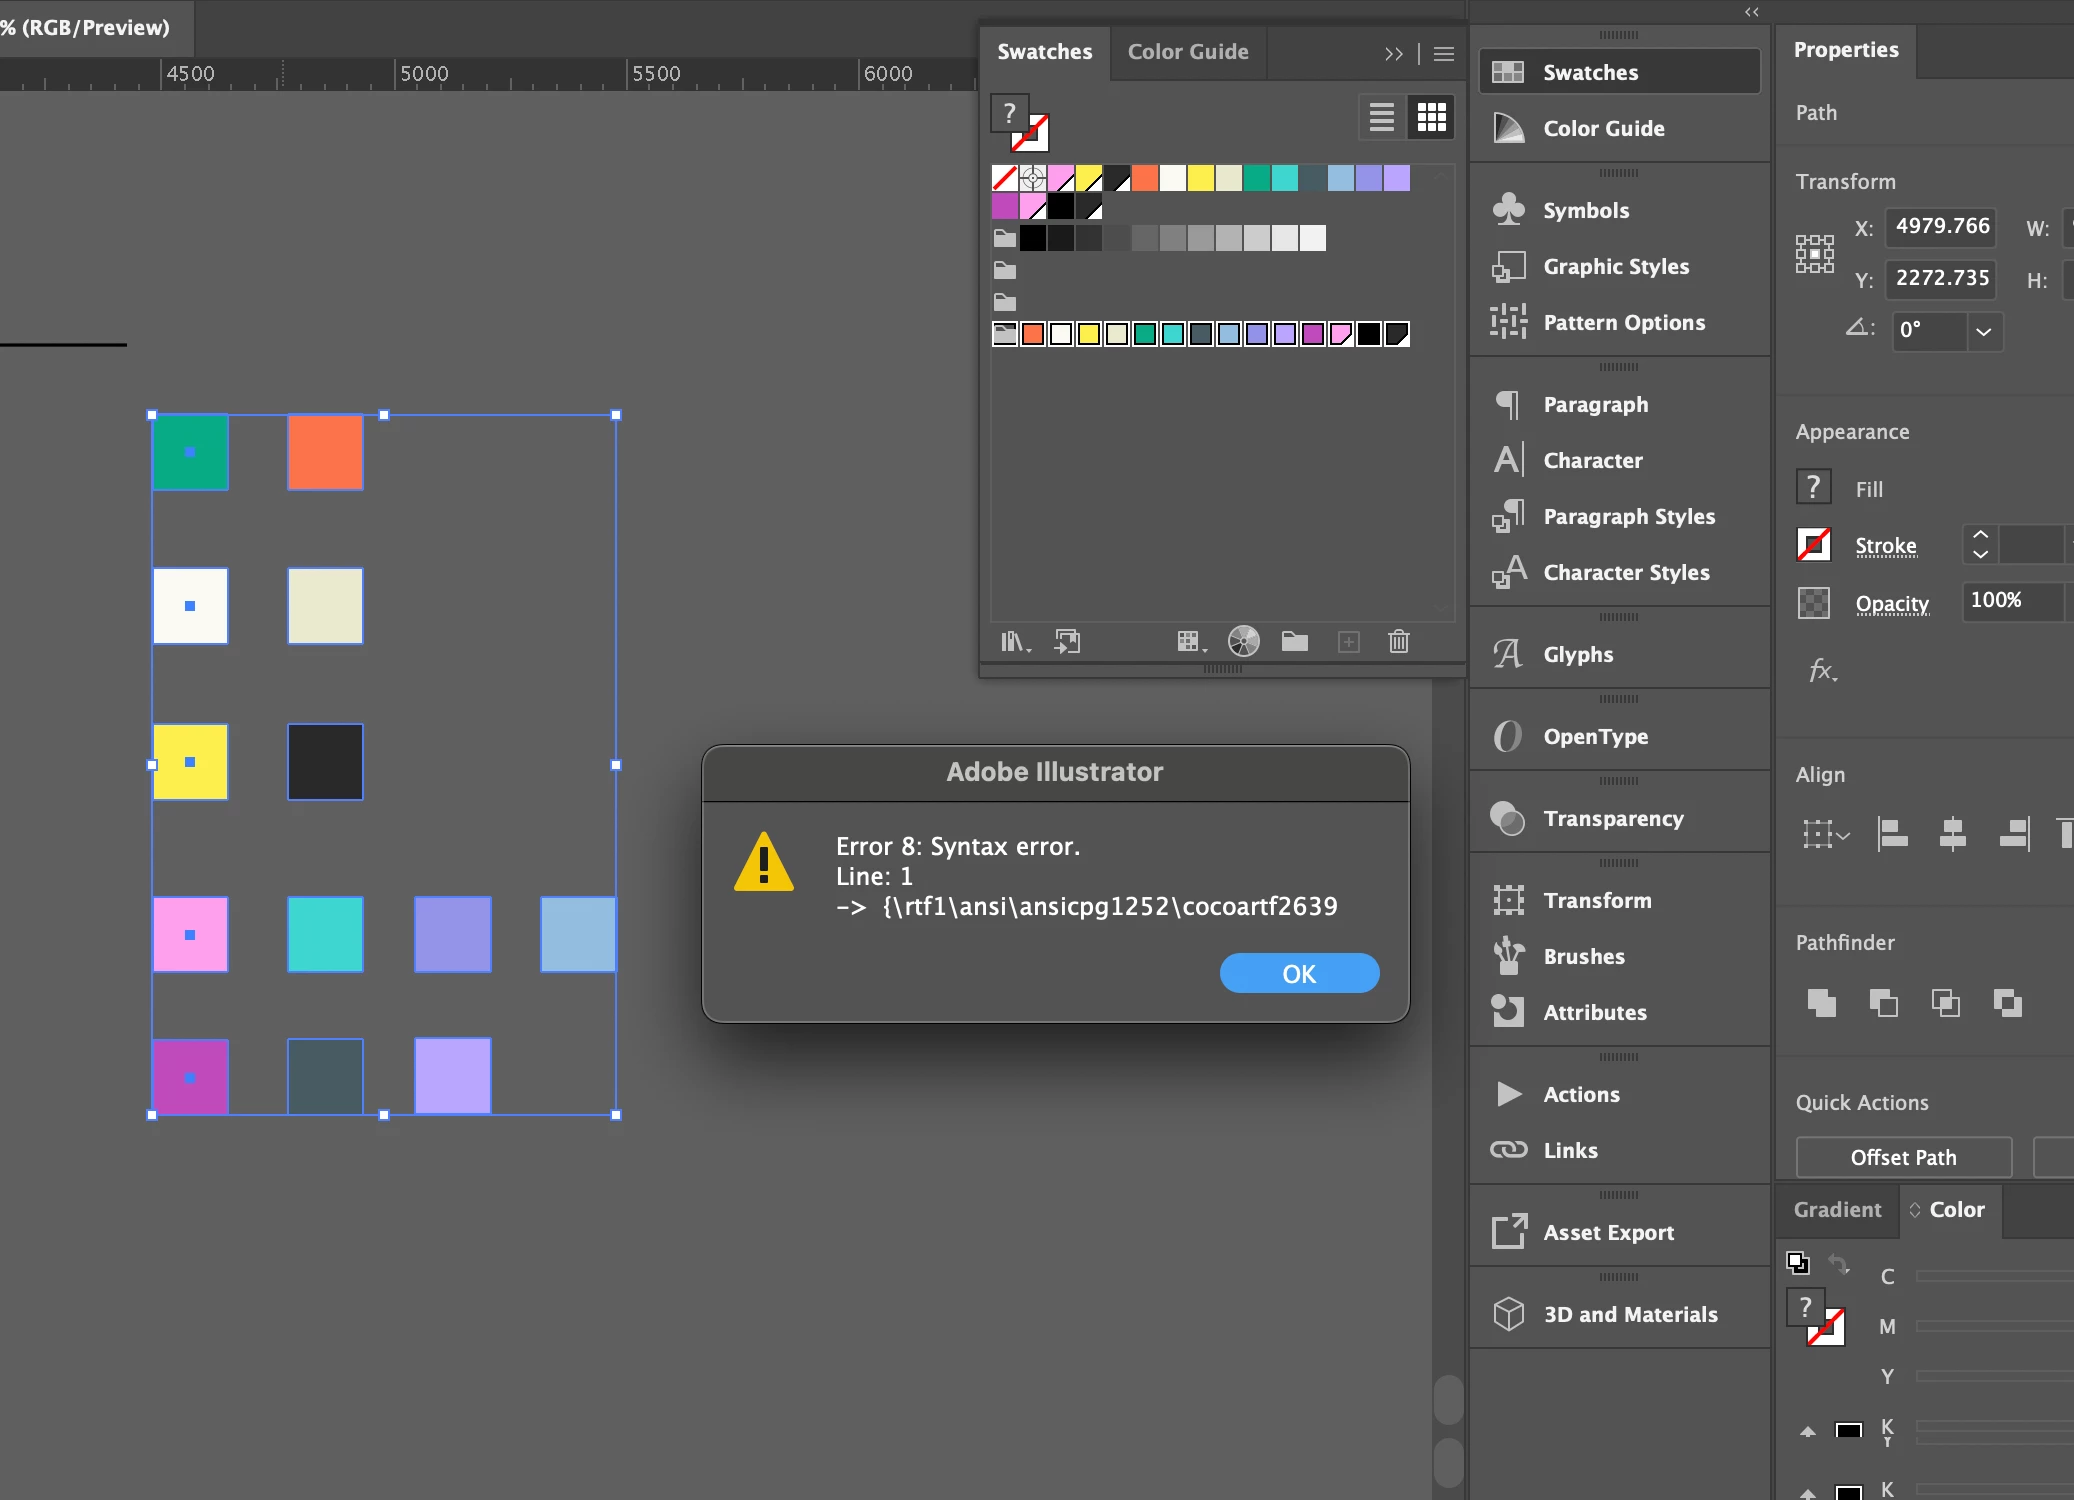Viewport: 2074px width, 1500px height.
Task: Click the New Color Group folder icon
Action: point(1294,642)
